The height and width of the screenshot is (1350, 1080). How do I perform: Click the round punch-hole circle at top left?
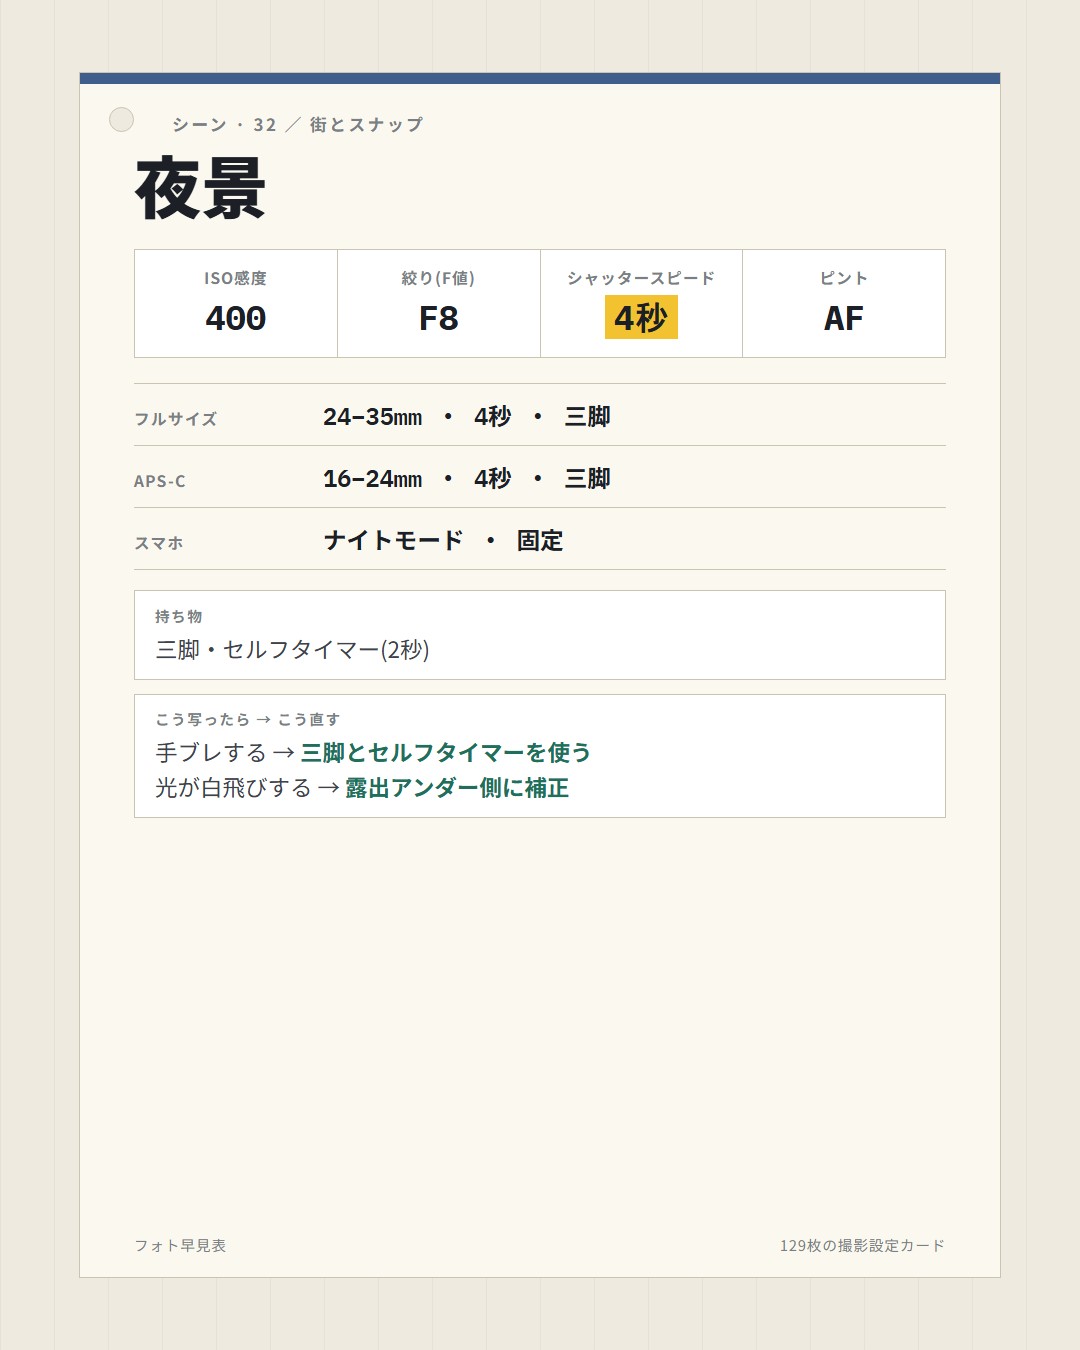(x=121, y=120)
